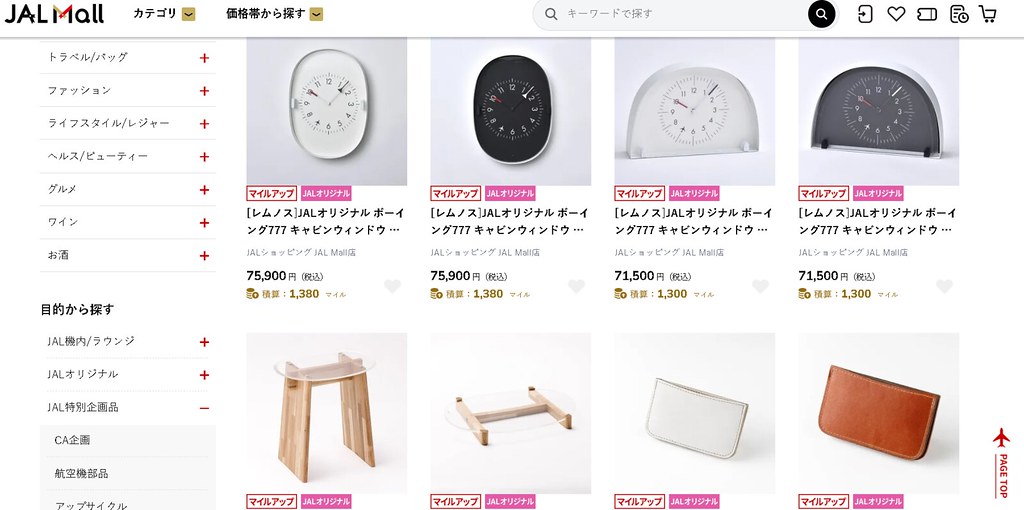The height and width of the screenshot is (510, 1024).
Task: Open the 価格帯から探す dropdown
Action: [274, 14]
